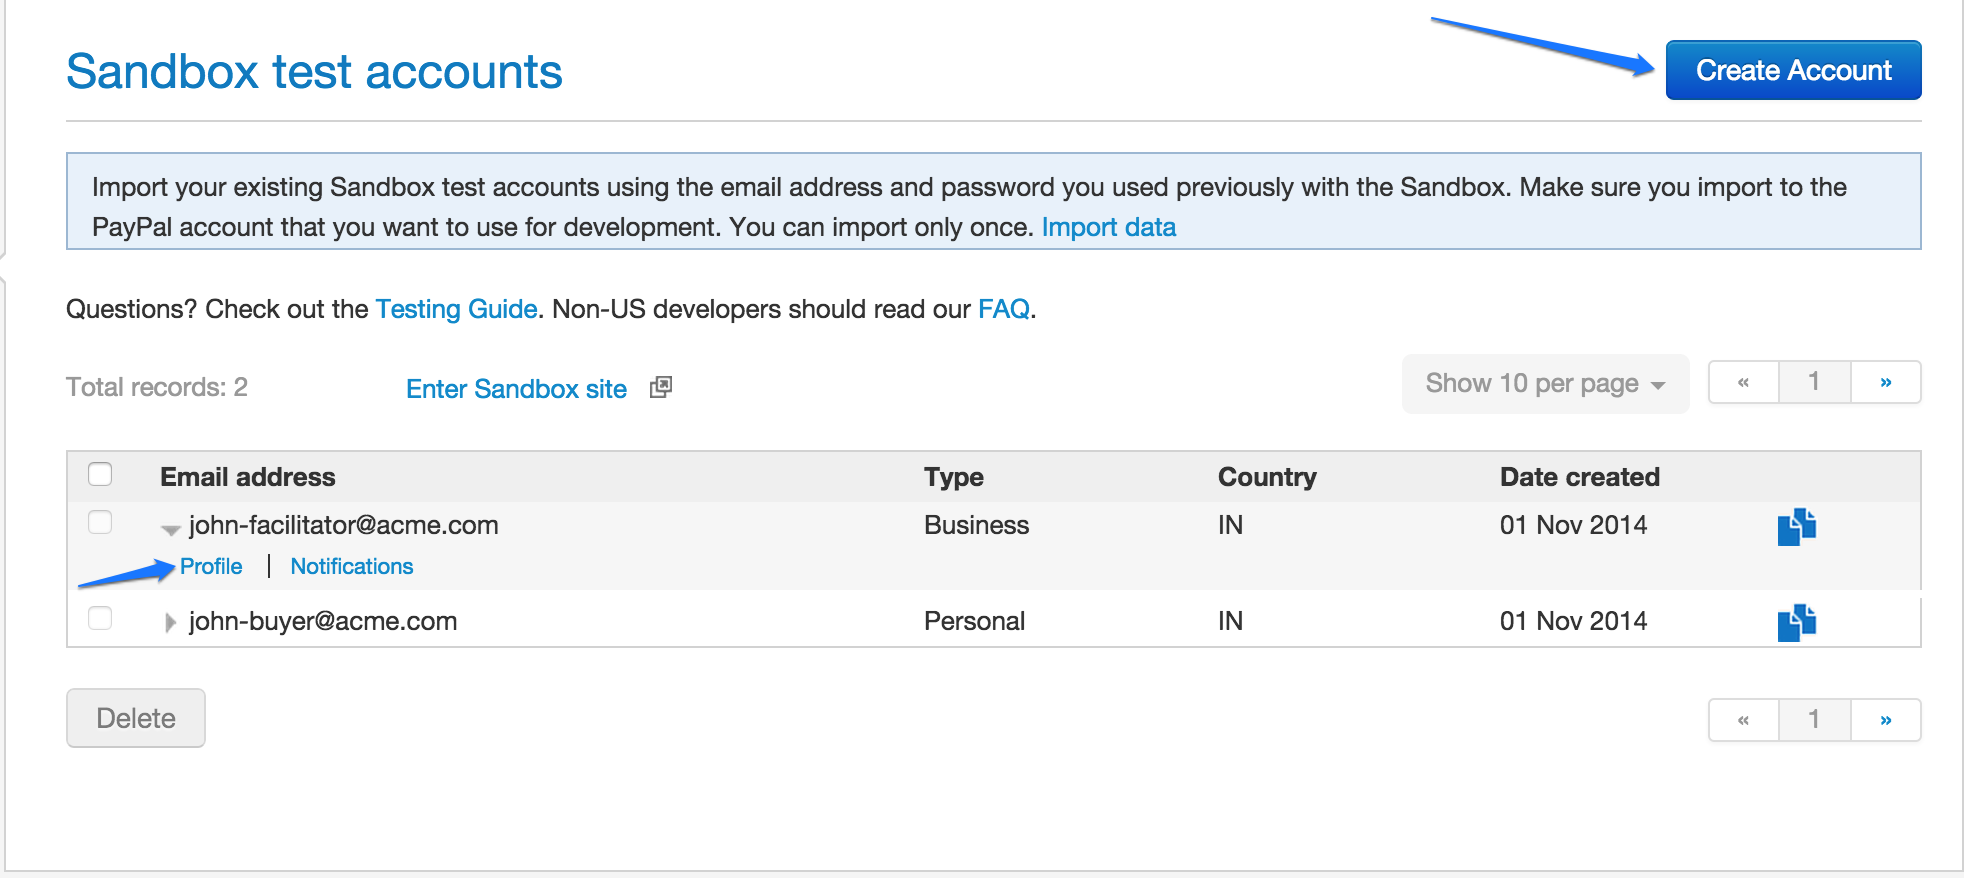Click duplicate icon for john-facilitator account
The width and height of the screenshot is (1964, 878).
[x=1796, y=526]
